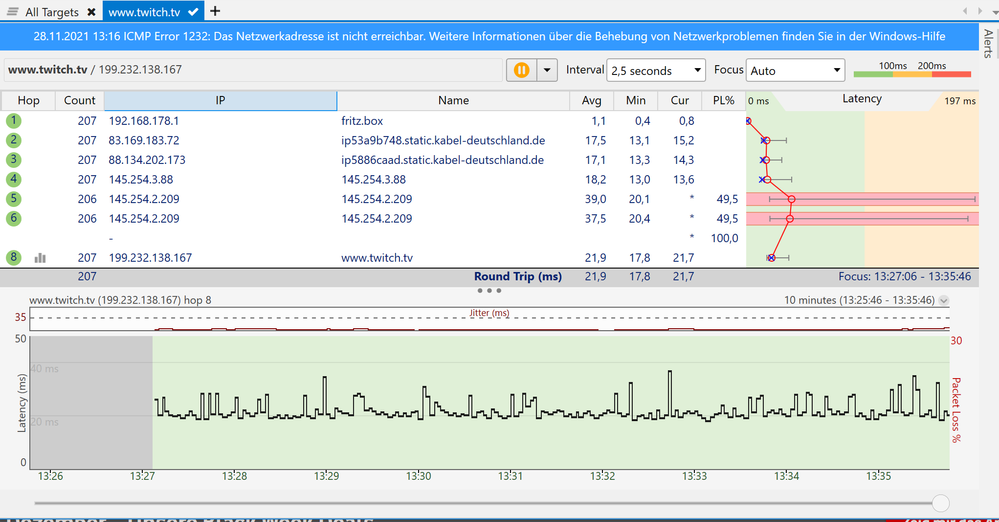Click IP 192.168.178.1
This screenshot has width=999, height=522.
(143, 120)
